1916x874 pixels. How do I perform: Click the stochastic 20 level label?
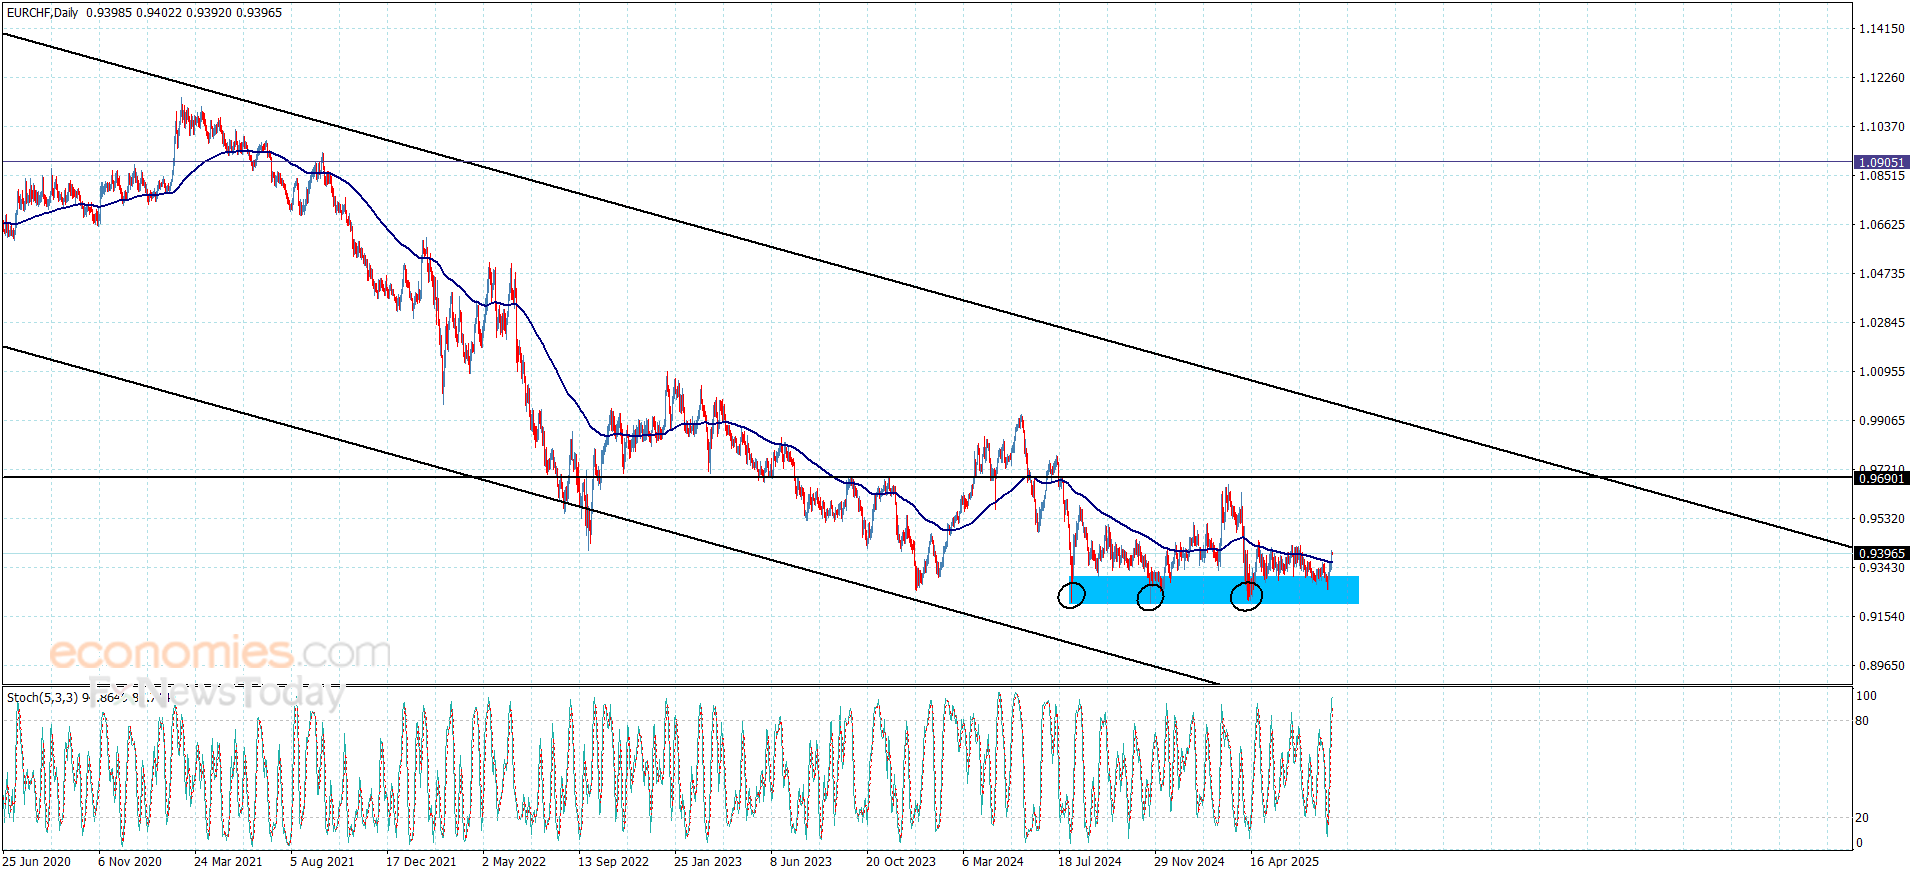pyautogui.click(x=1862, y=818)
